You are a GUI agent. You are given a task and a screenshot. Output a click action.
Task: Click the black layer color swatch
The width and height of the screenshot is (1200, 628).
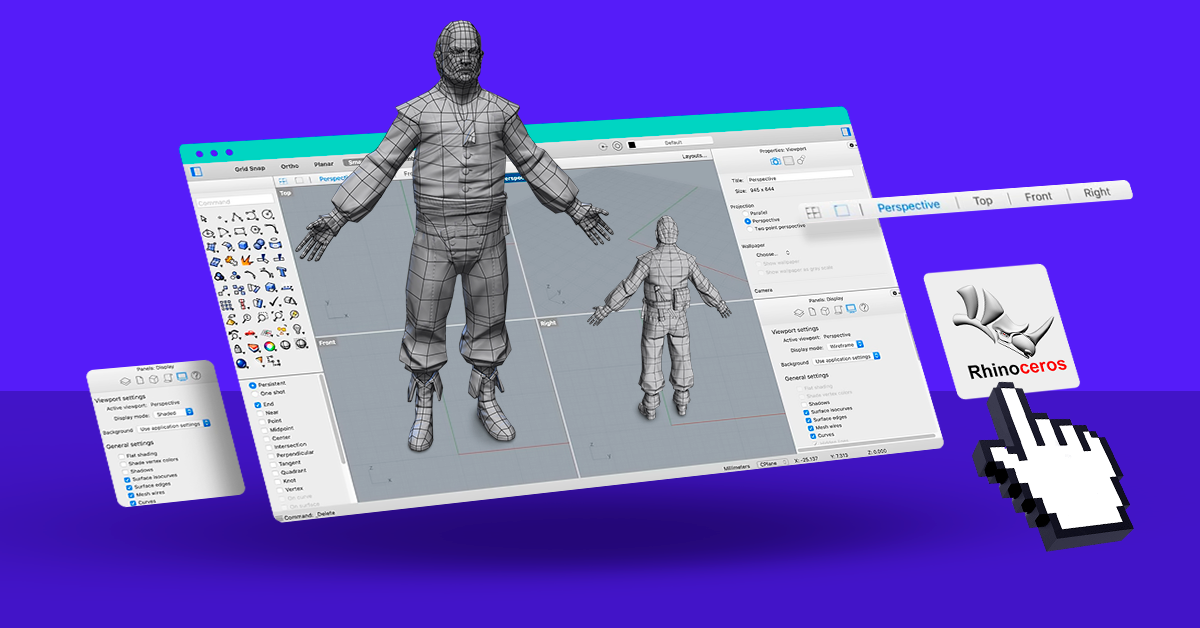[632, 145]
